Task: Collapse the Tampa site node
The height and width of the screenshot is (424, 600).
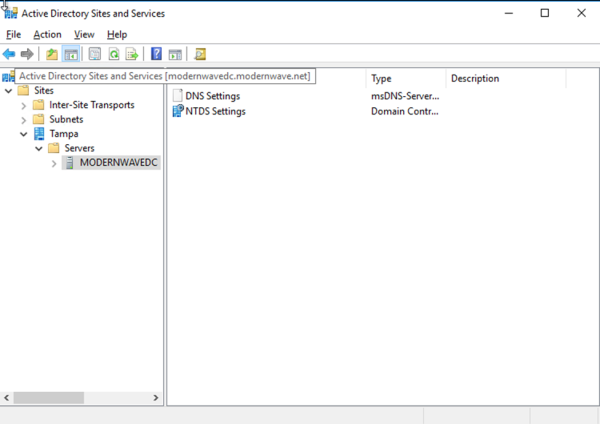Action: coord(24,134)
